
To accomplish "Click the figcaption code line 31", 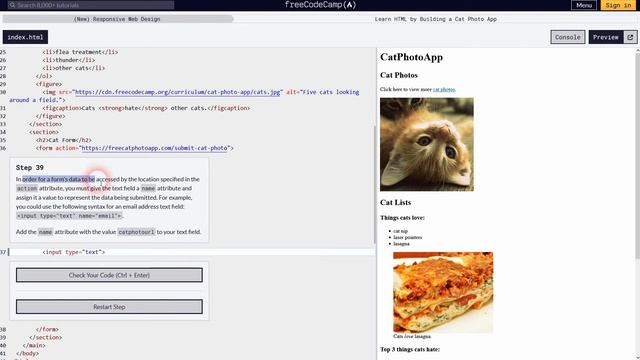I will click(146, 108).
